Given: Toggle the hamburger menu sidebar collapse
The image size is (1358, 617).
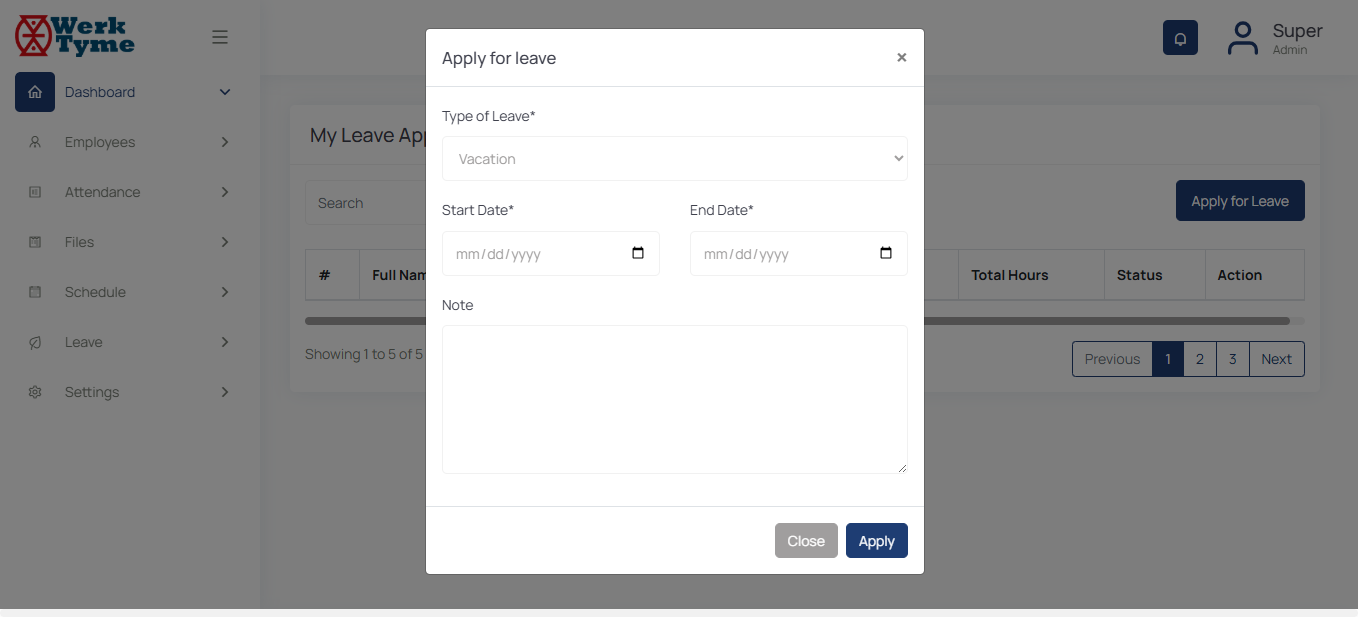Looking at the screenshot, I should (x=220, y=38).
